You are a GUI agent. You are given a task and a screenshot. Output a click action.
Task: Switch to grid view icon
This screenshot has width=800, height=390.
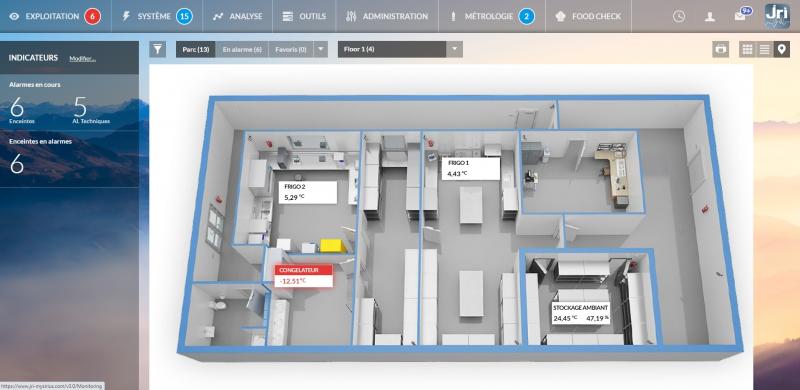747,50
